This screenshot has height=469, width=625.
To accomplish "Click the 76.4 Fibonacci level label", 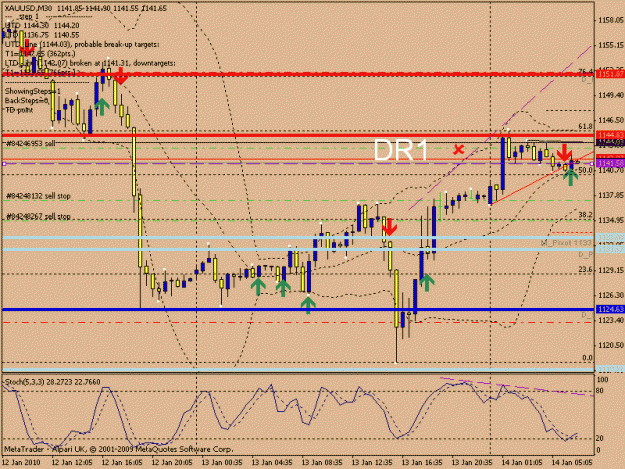I will pos(585,71).
